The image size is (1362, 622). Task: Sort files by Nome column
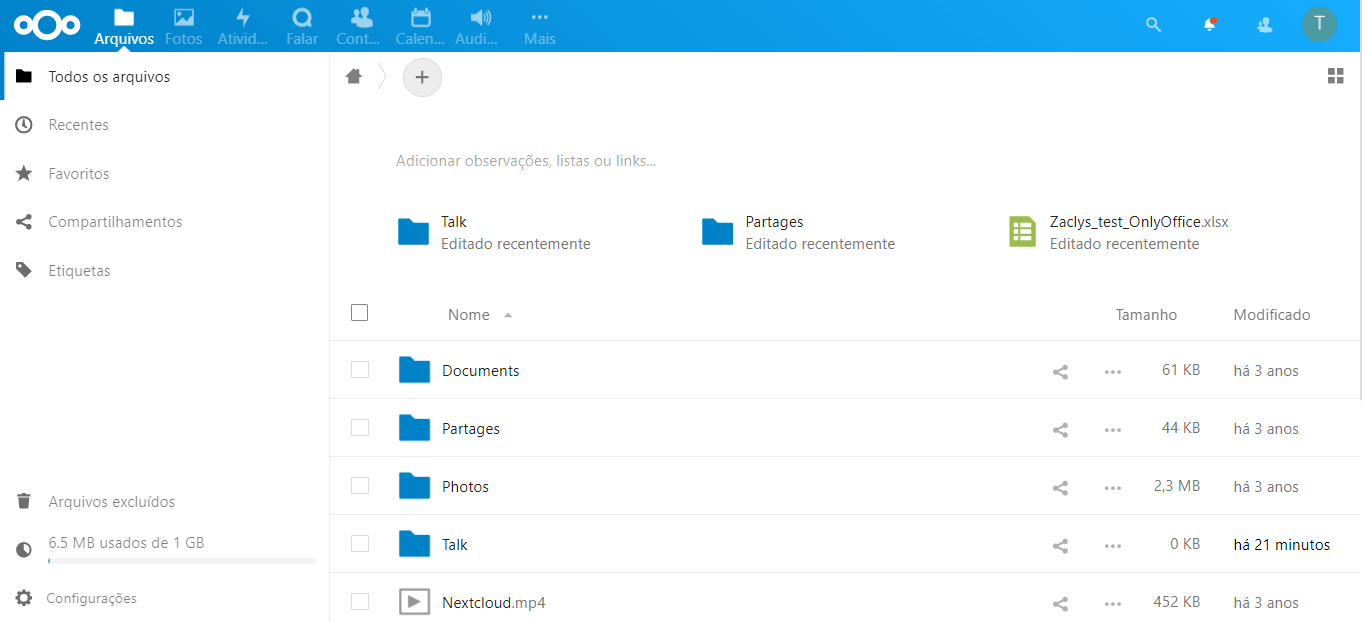(x=469, y=315)
